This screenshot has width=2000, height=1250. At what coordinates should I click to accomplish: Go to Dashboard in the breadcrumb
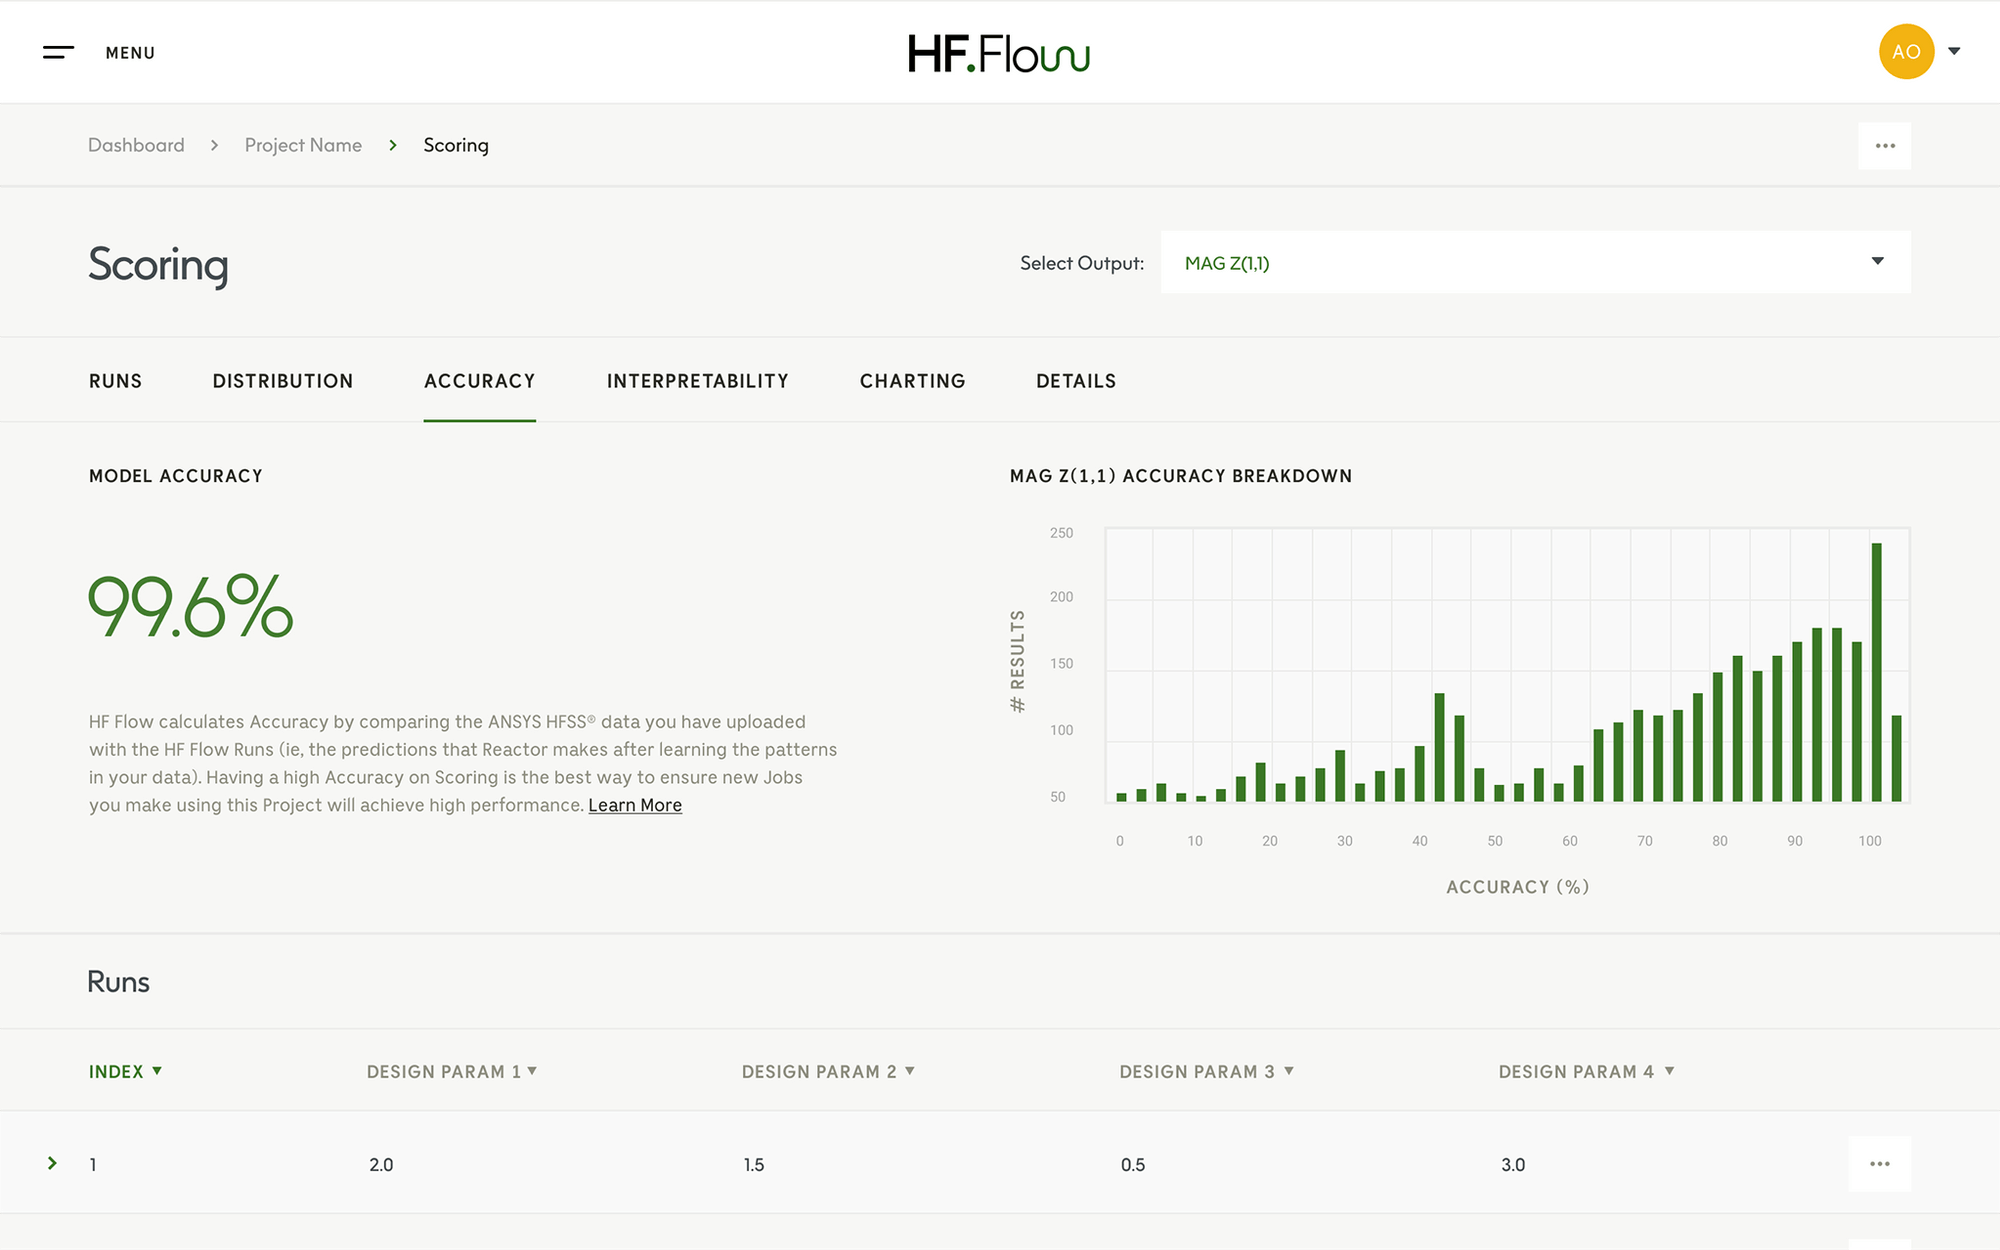tap(136, 145)
